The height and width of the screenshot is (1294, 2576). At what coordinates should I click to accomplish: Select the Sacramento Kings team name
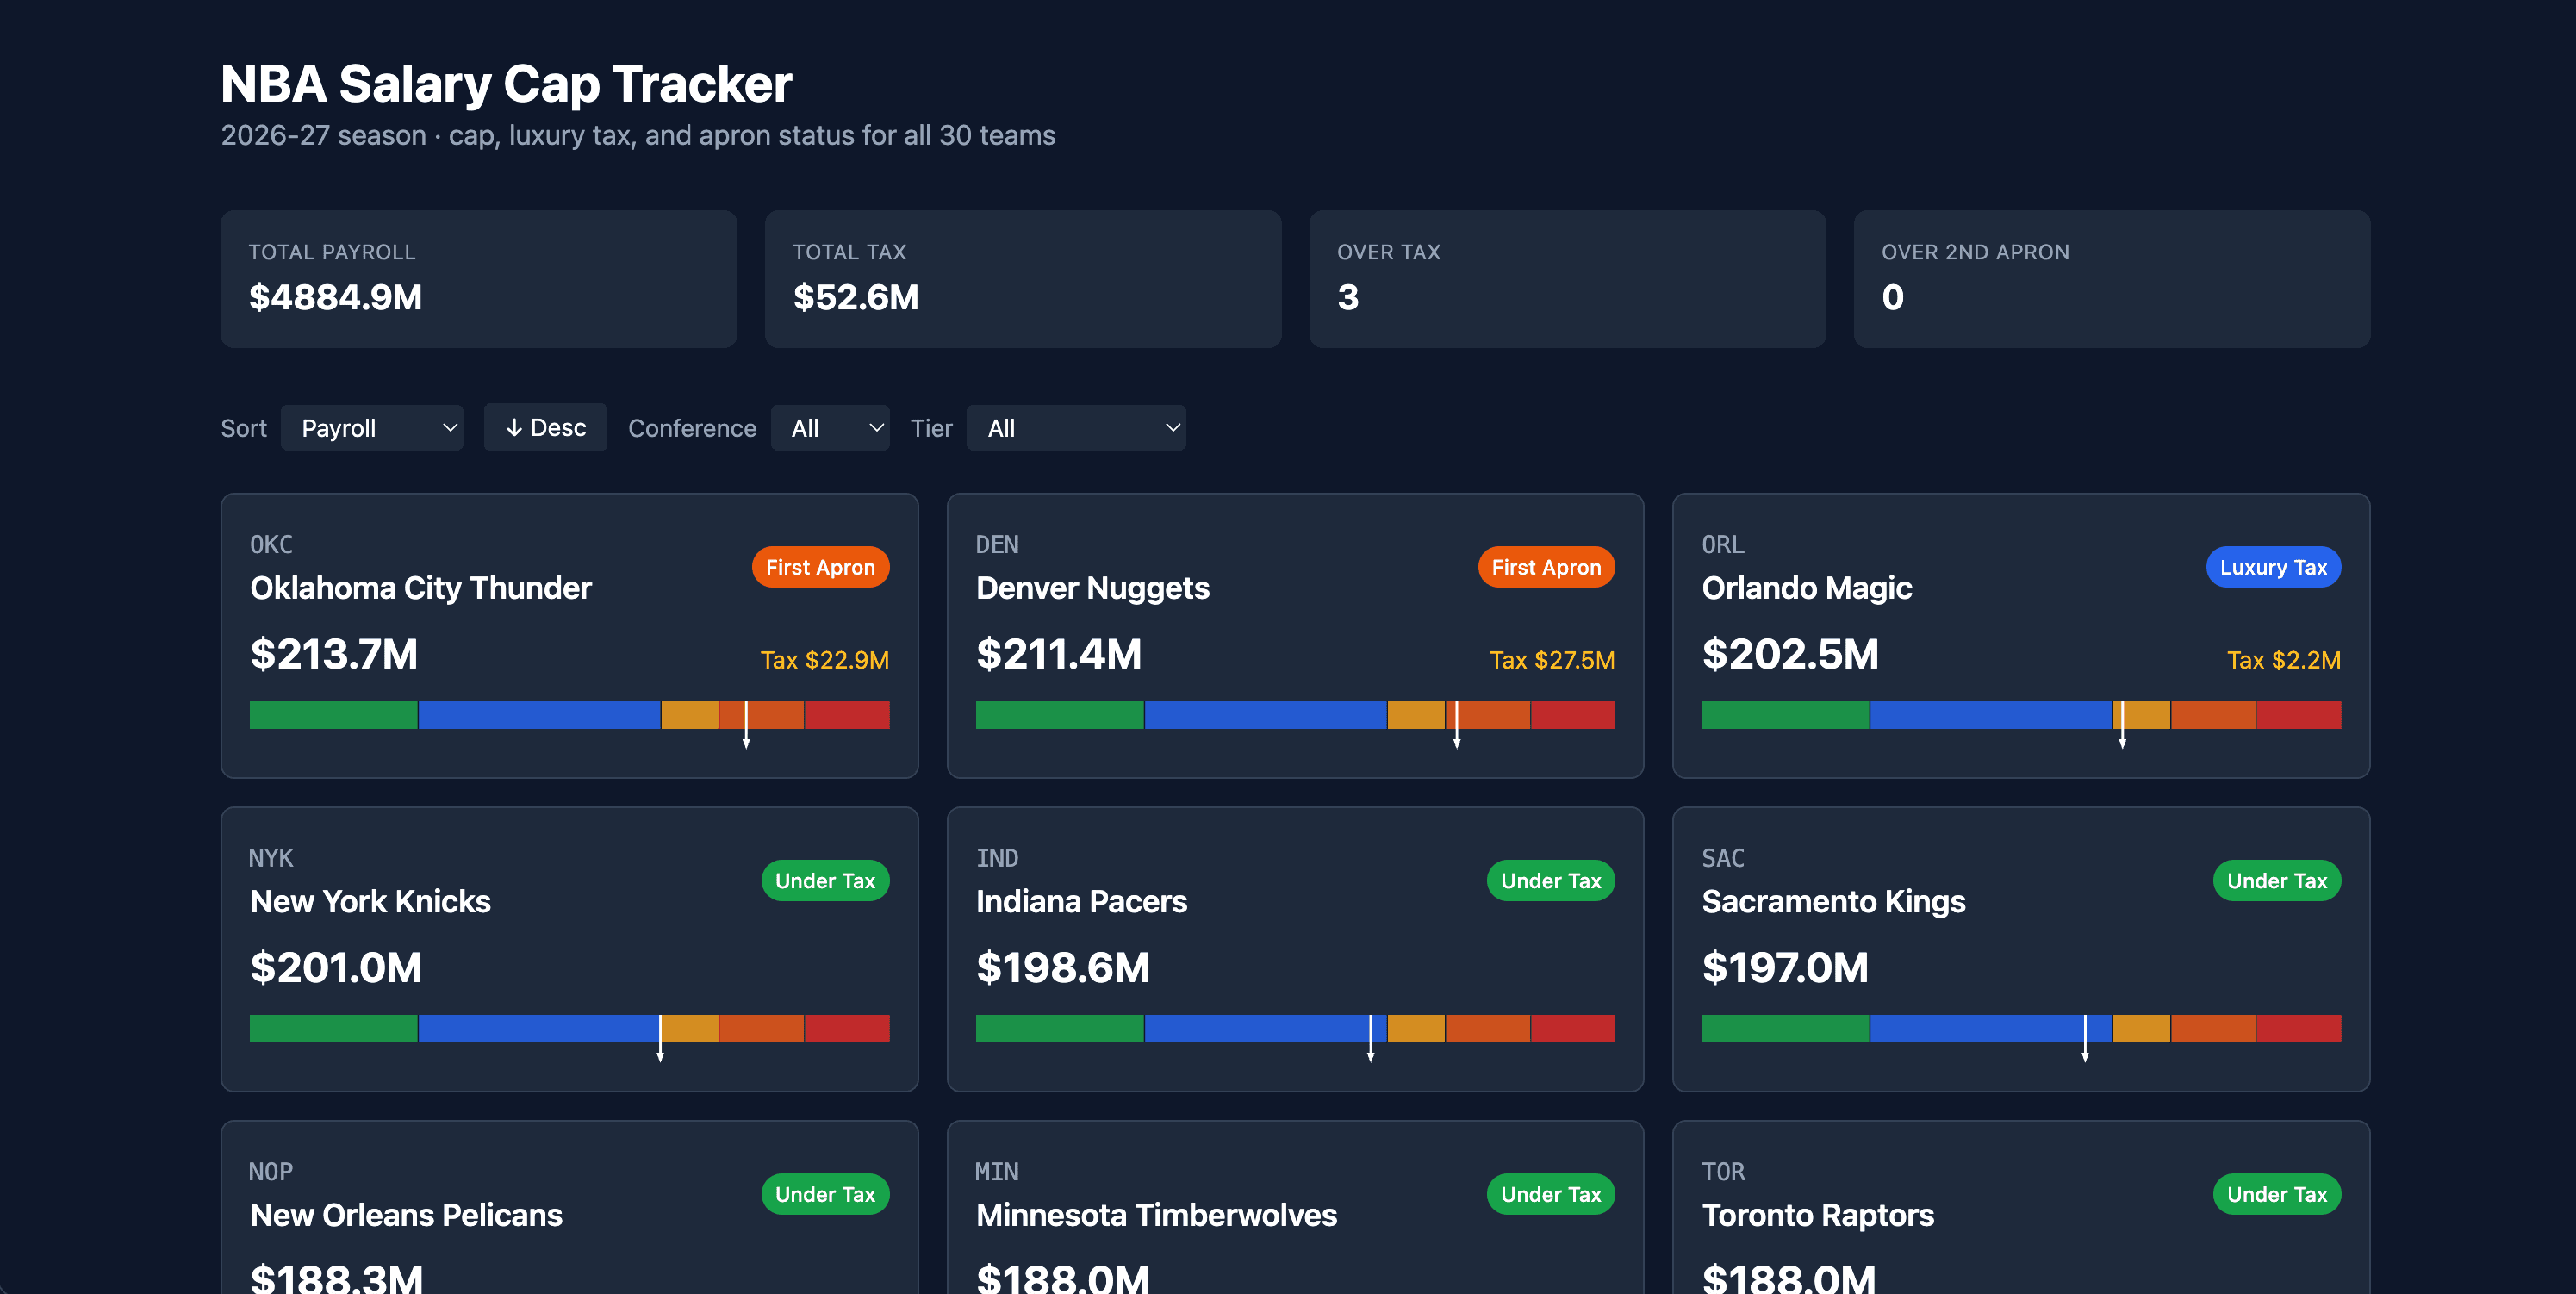(x=1834, y=902)
